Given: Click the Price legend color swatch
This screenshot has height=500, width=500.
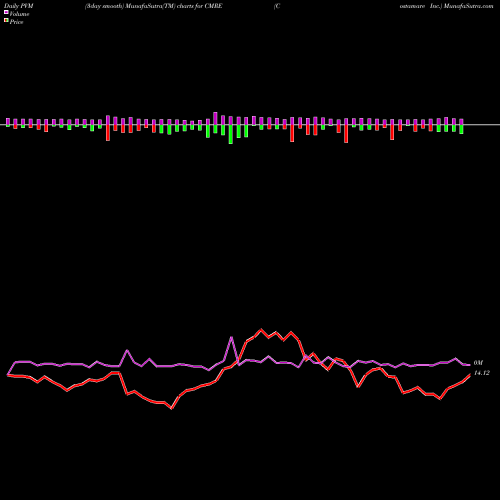Looking at the screenshot, I should 6,21.
